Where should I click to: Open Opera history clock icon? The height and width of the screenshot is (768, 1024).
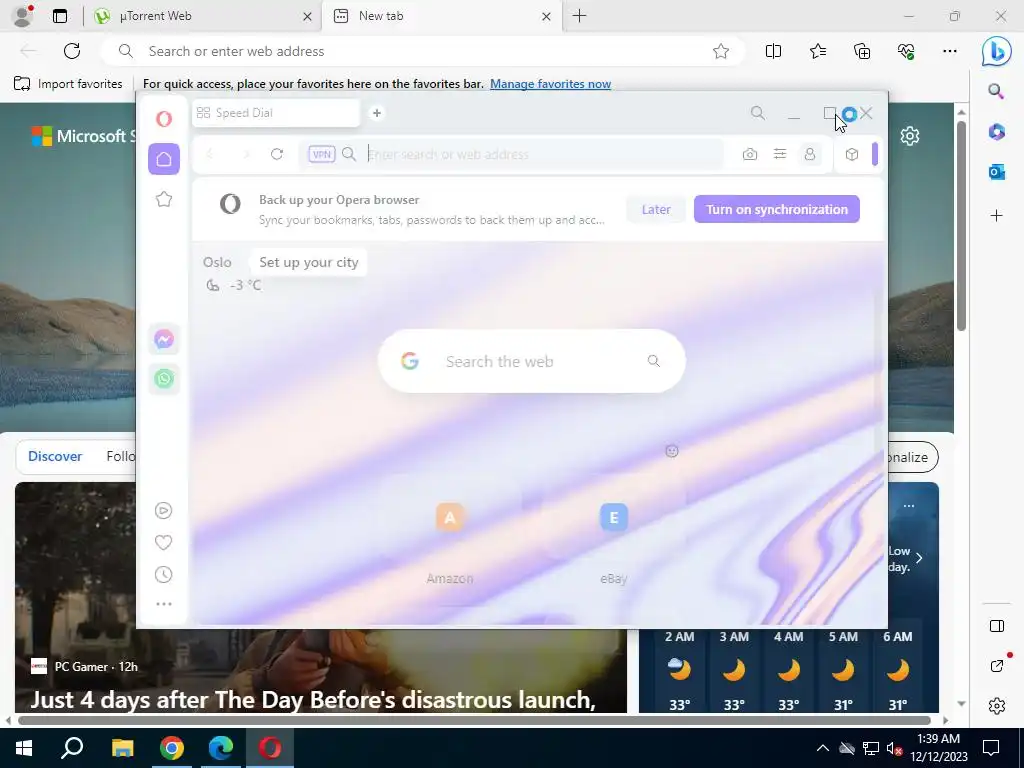tap(163, 575)
